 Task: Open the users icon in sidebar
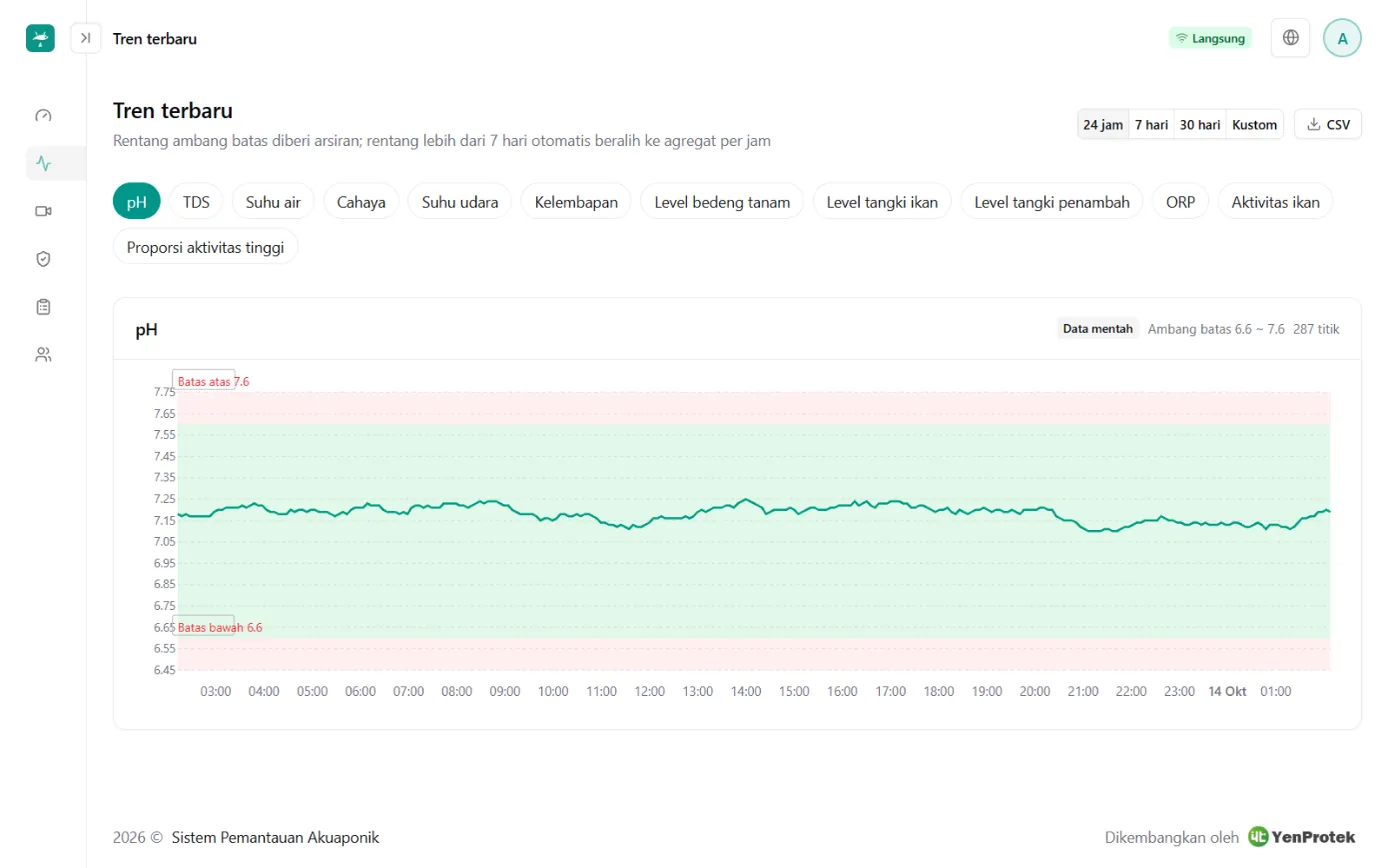point(43,354)
